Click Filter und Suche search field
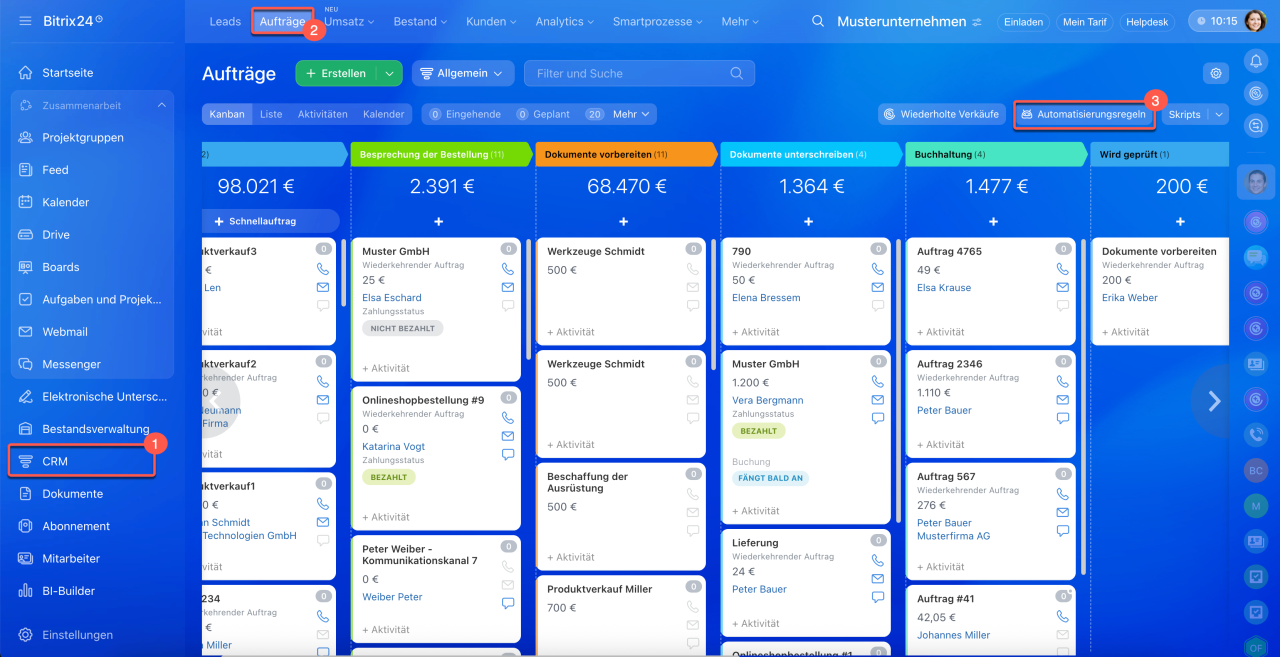 (x=639, y=73)
